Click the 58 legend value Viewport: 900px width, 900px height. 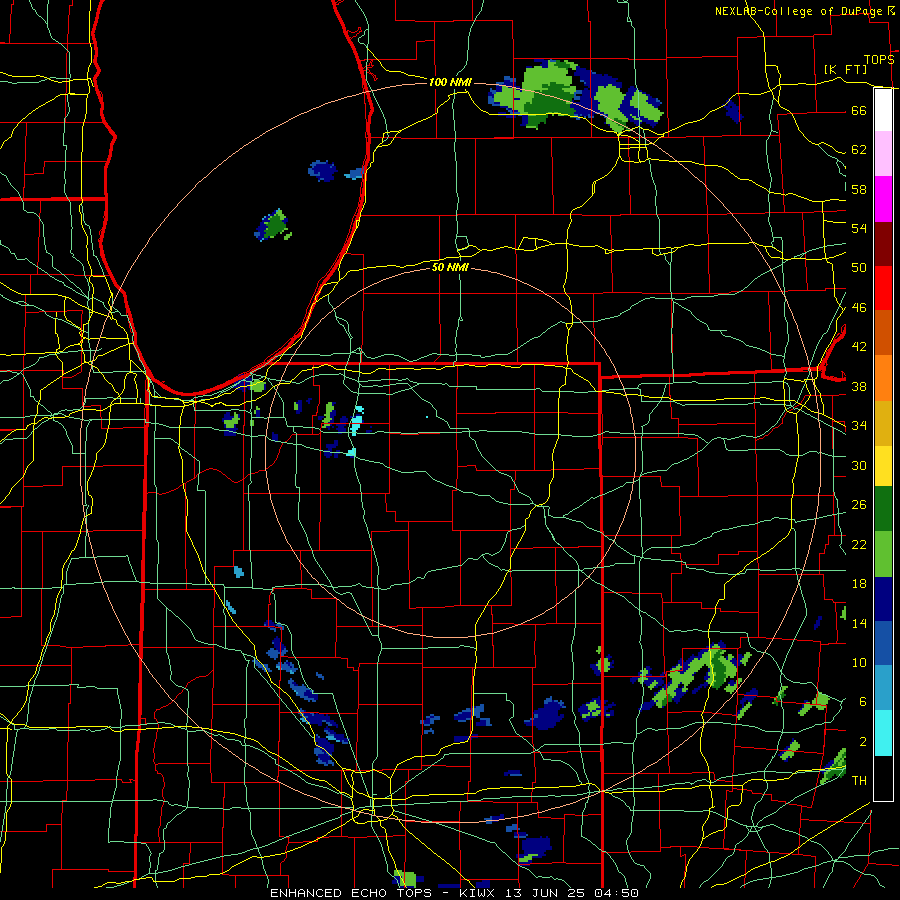(x=859, y=189)
